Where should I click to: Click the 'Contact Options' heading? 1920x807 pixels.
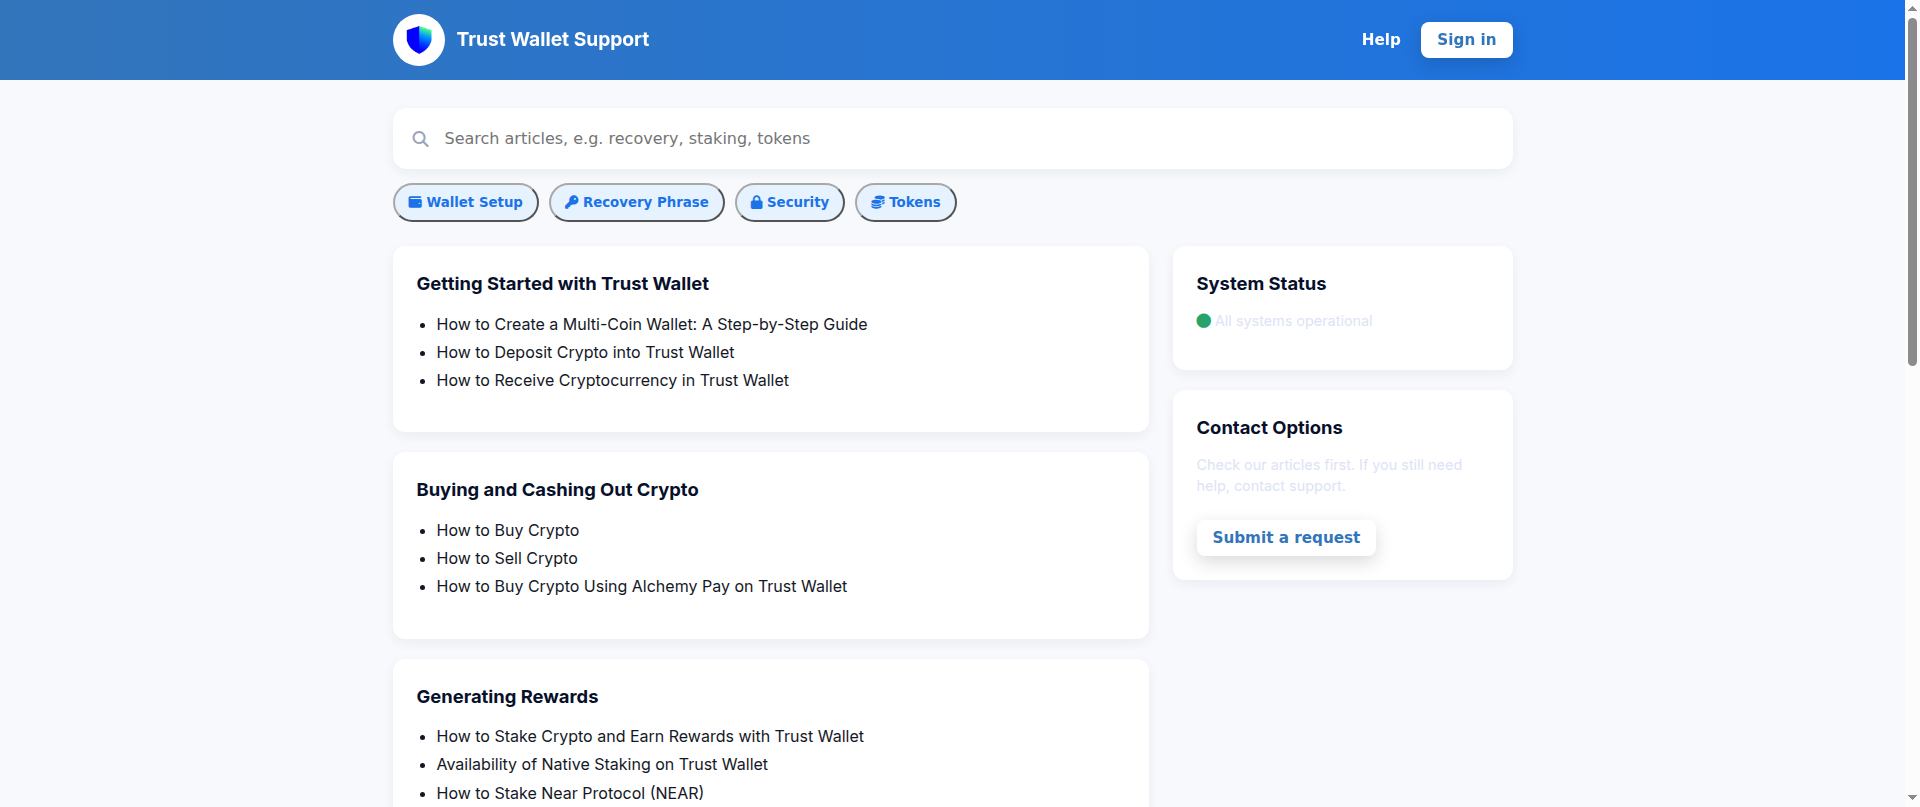pyautogui.click(x=1269, y=428)
